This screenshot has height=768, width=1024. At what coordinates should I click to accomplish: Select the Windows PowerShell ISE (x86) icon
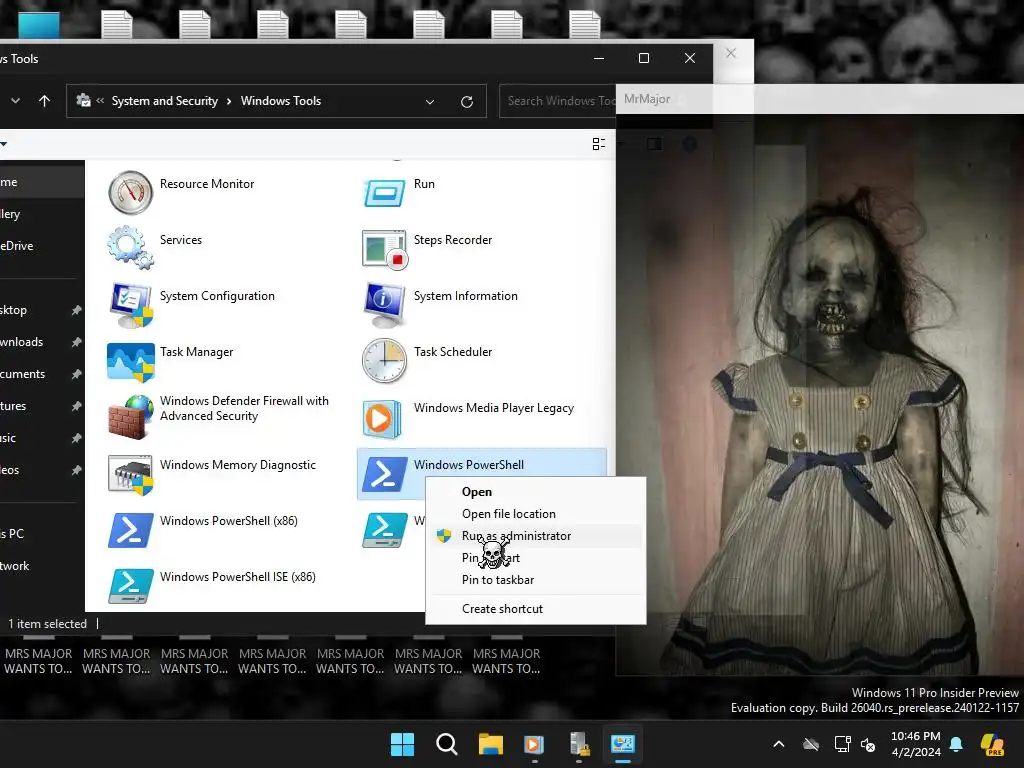(131, 586)
